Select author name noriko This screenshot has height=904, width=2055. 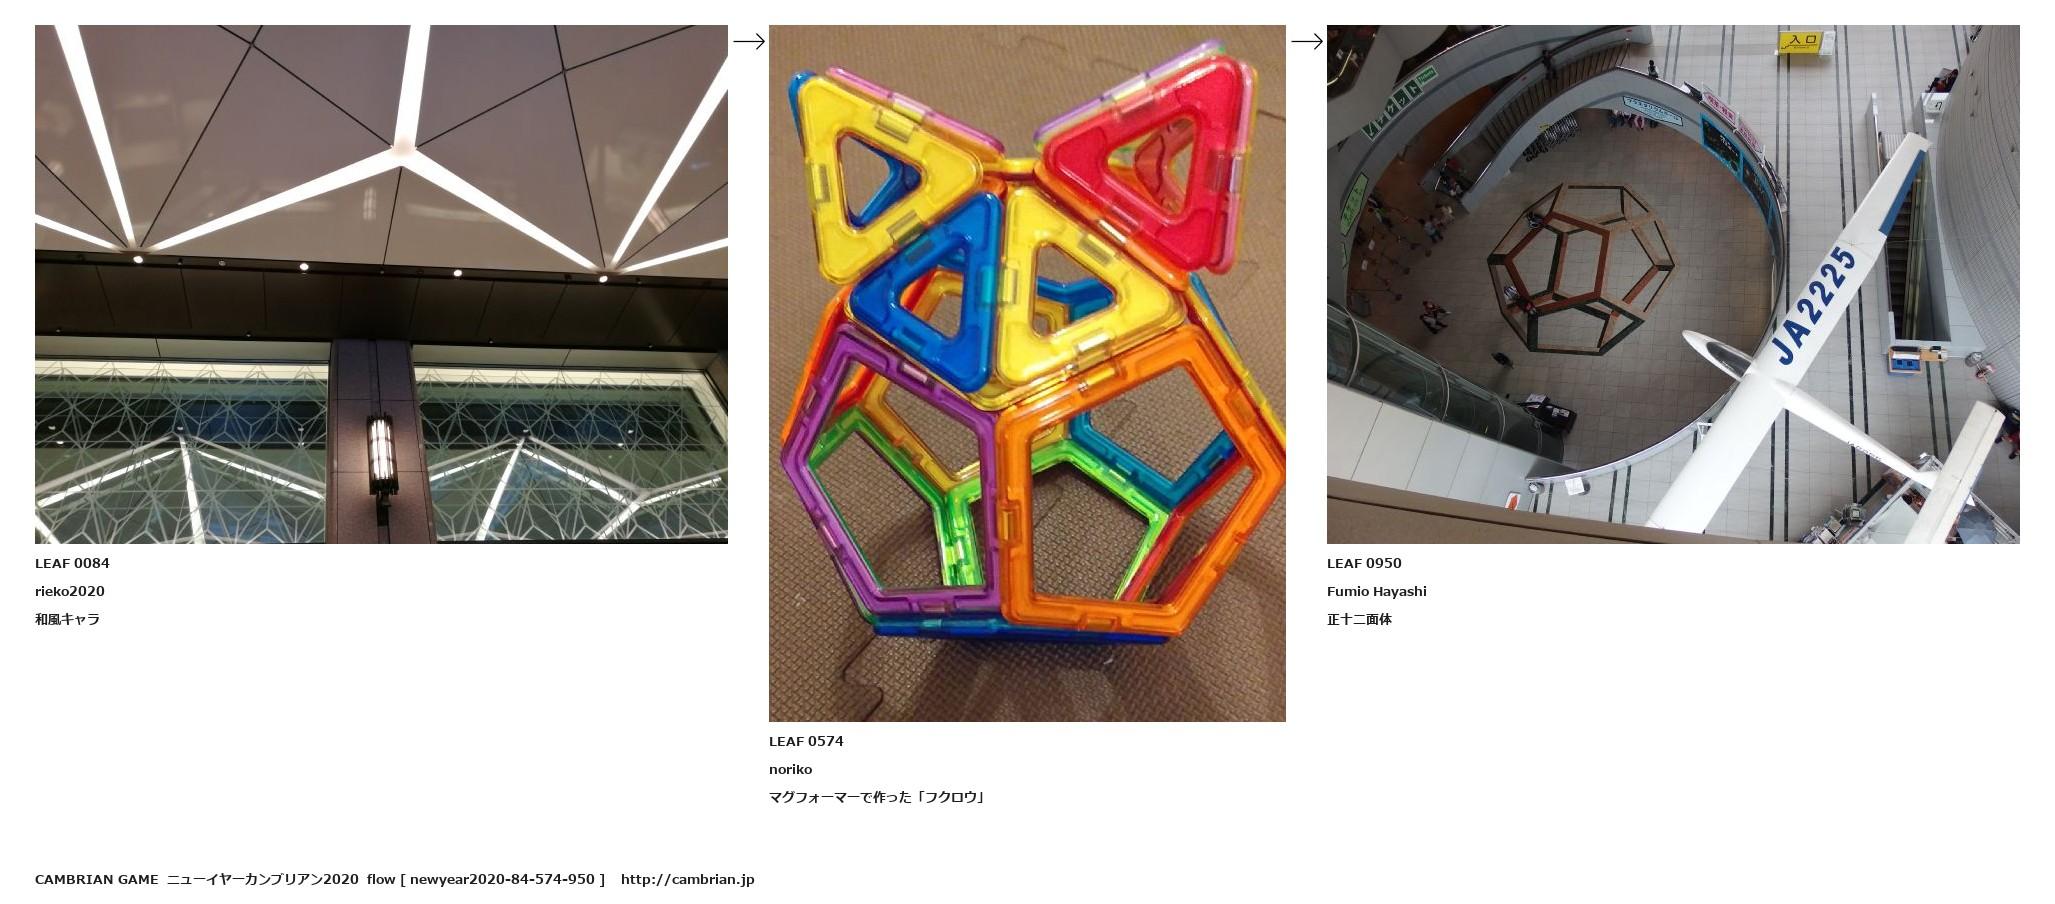790,769
